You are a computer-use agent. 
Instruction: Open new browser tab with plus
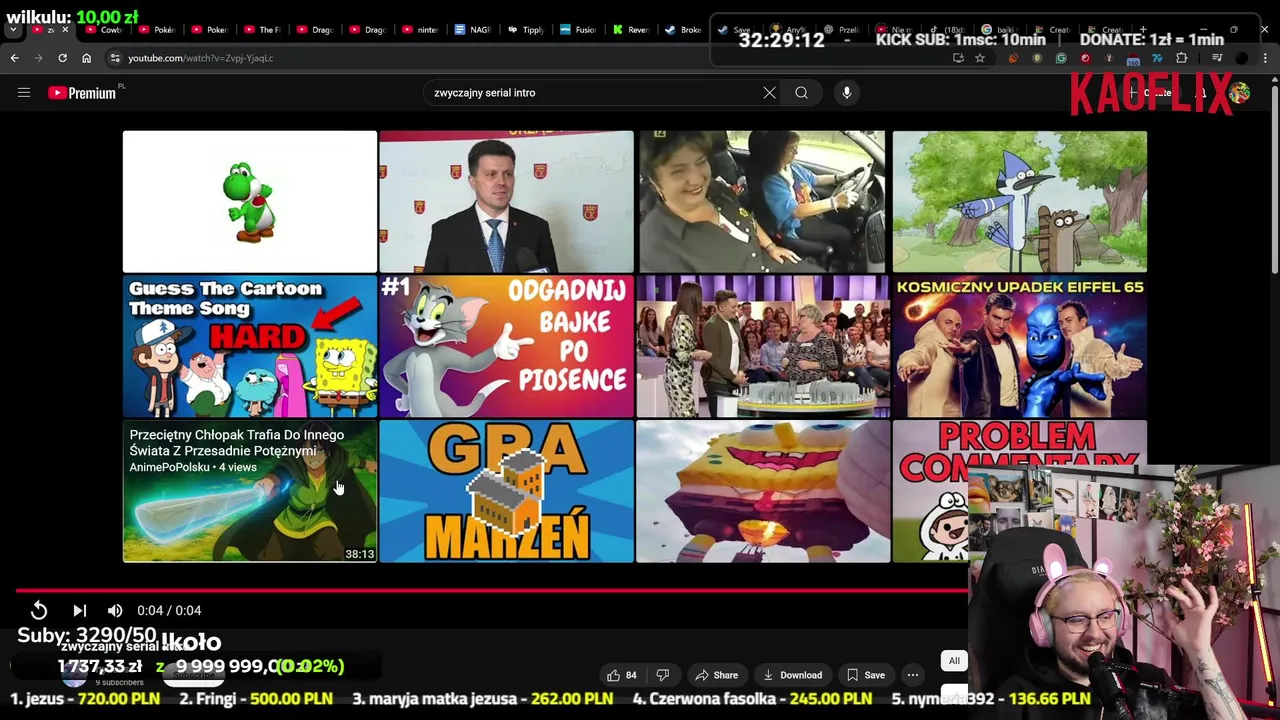point(1144,29)
